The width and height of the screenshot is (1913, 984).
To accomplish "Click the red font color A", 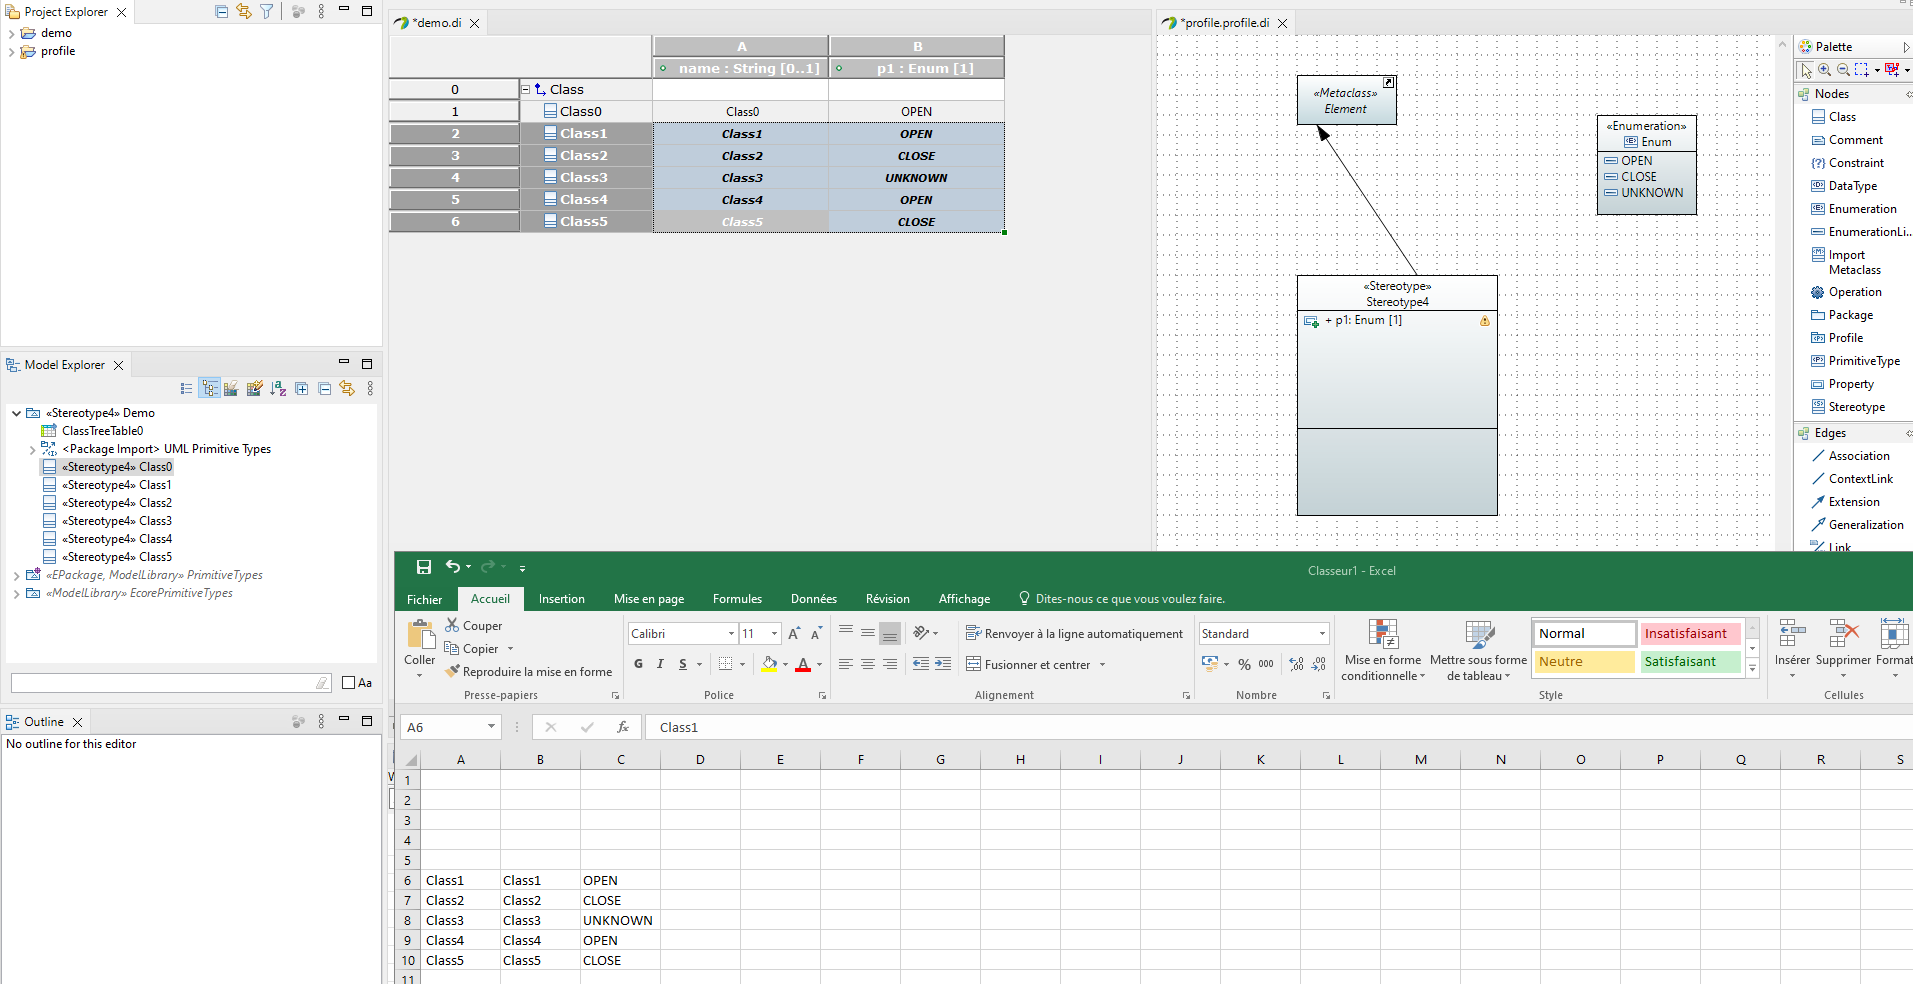I will point(803,664).
